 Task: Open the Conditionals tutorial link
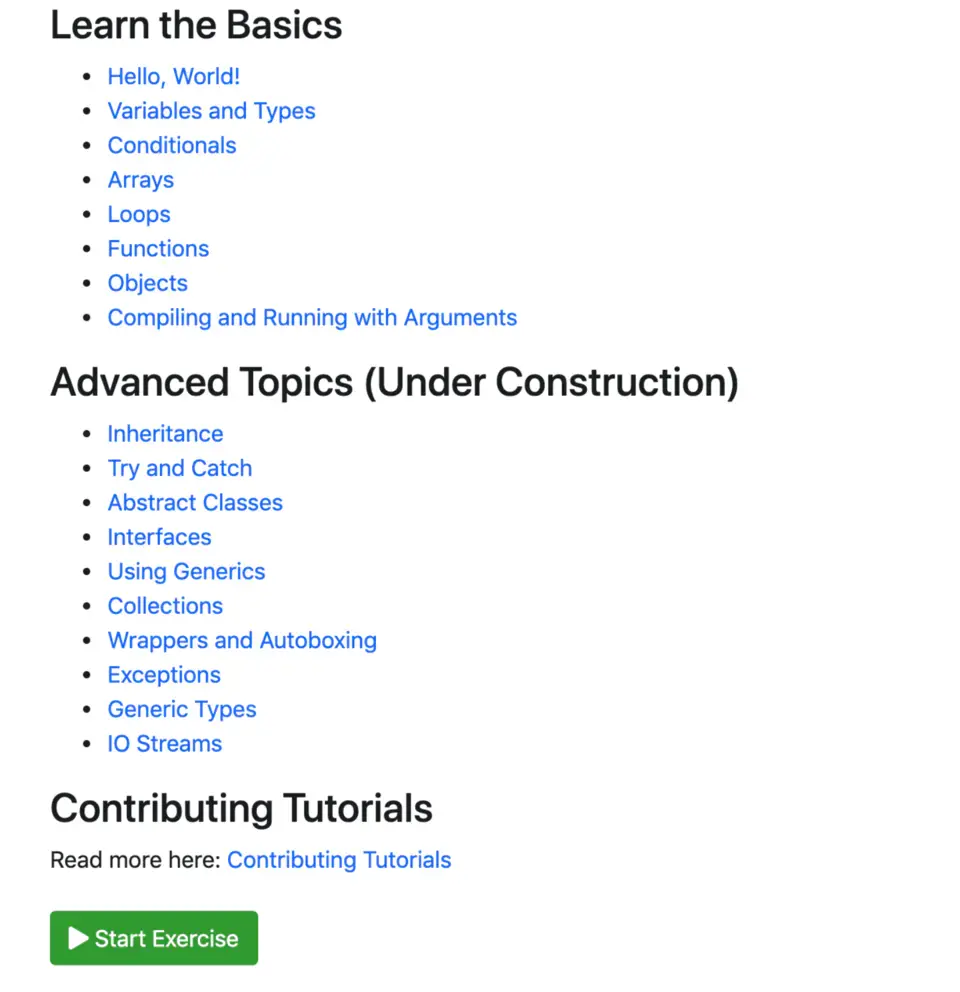click(171, 146)
